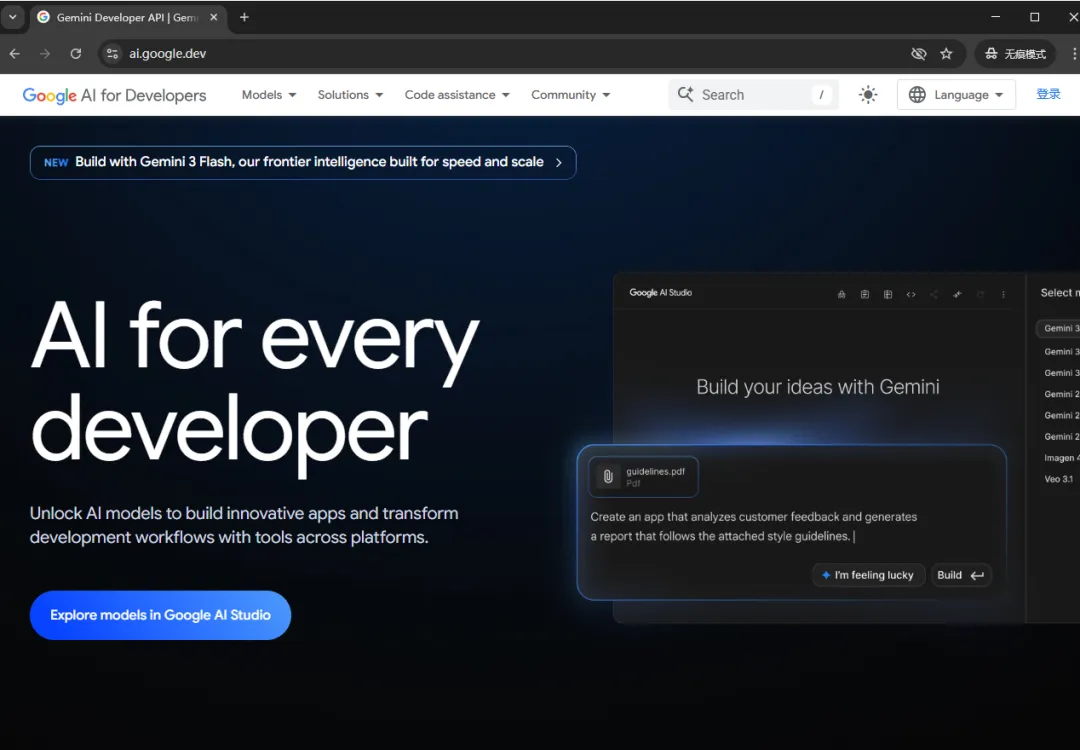This screenshot has height=750, width=1080.
Task: Go back to the previous page
Action: pos(15,54)
